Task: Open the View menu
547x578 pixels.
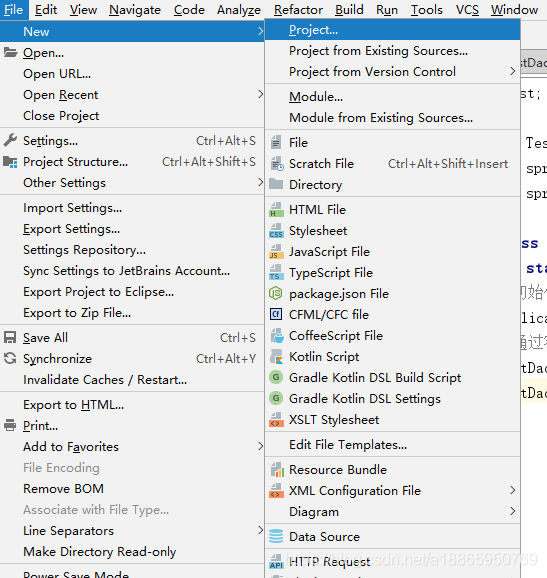Action: pyautogui.click(x=83, y=10)
